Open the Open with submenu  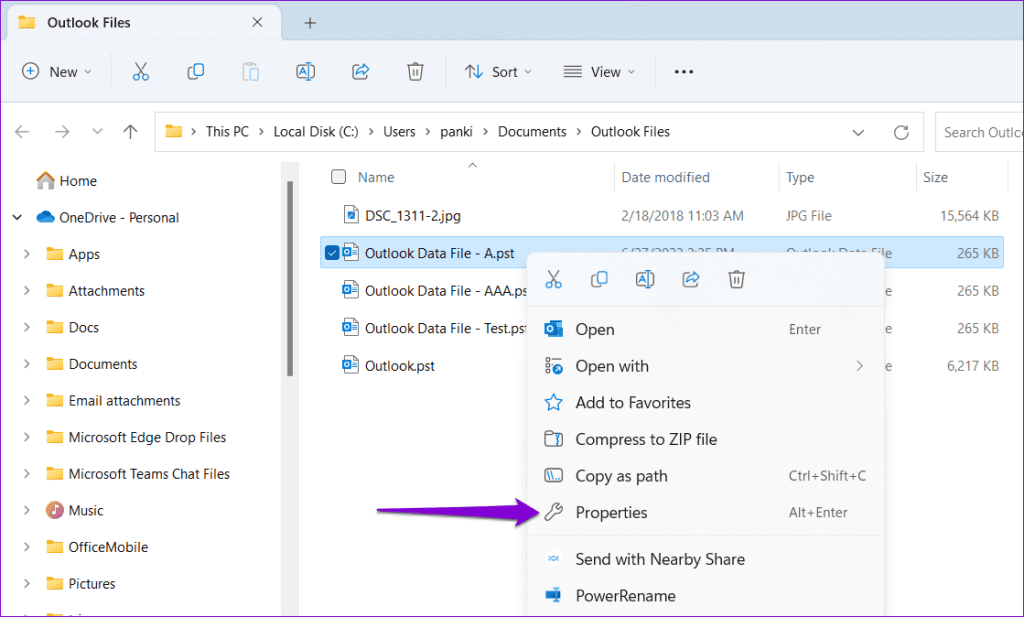pos(705,366)
